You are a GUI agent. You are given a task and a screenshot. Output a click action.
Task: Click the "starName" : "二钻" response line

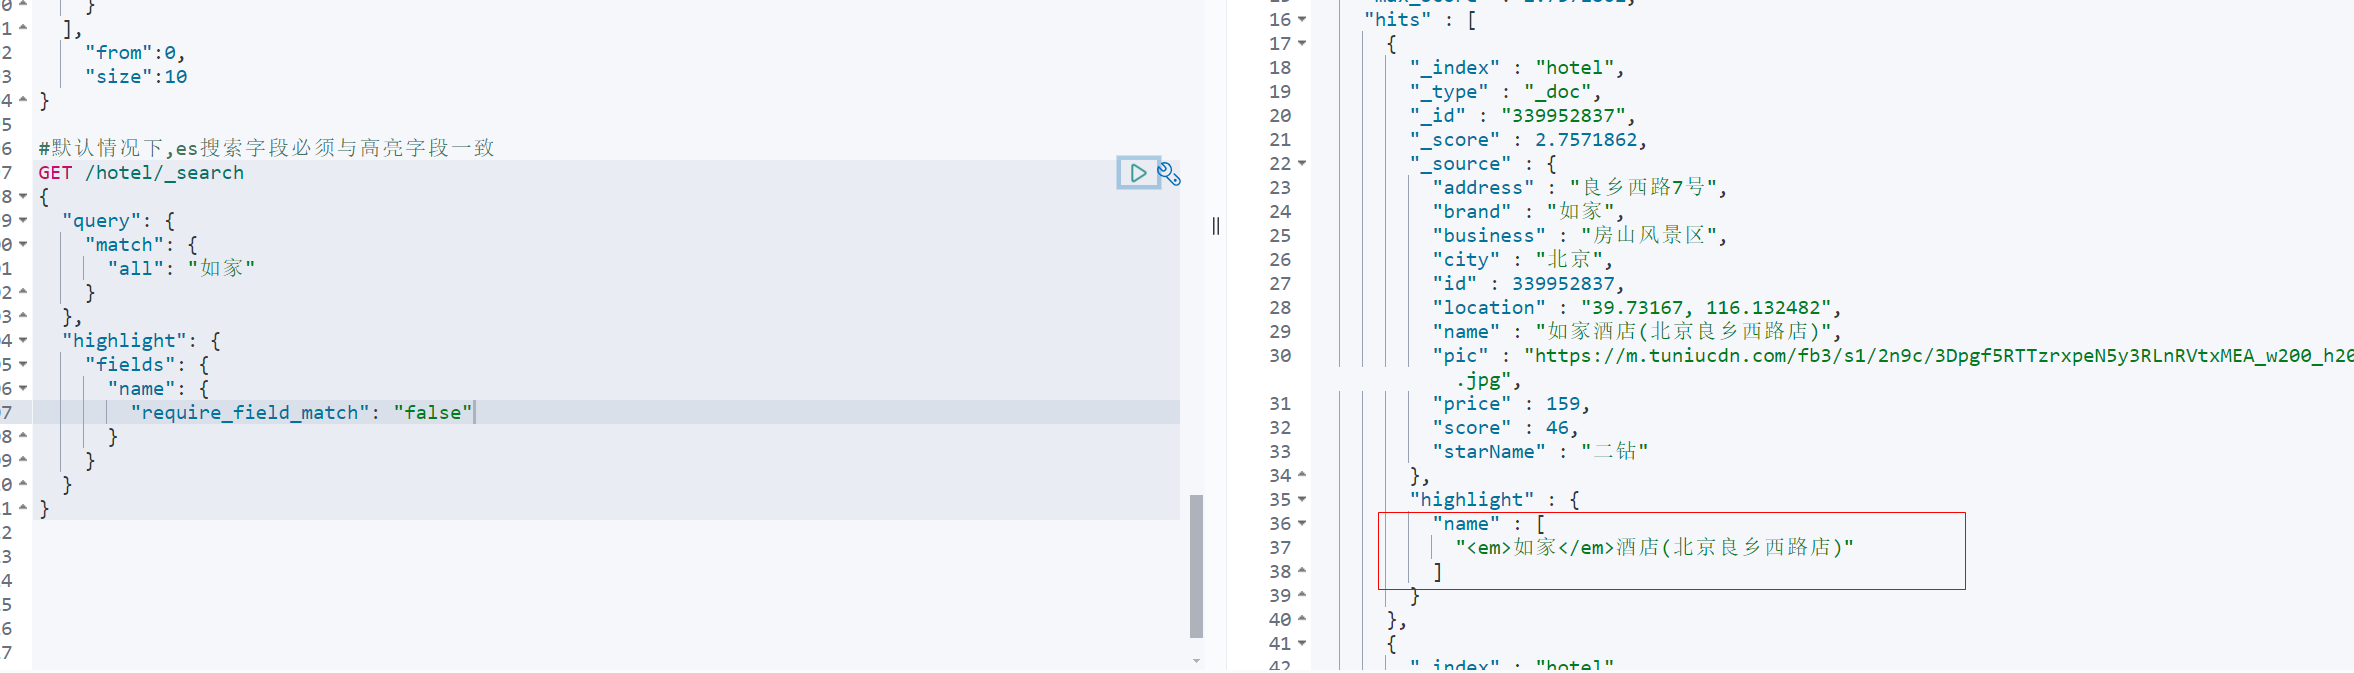(1540, 451)
